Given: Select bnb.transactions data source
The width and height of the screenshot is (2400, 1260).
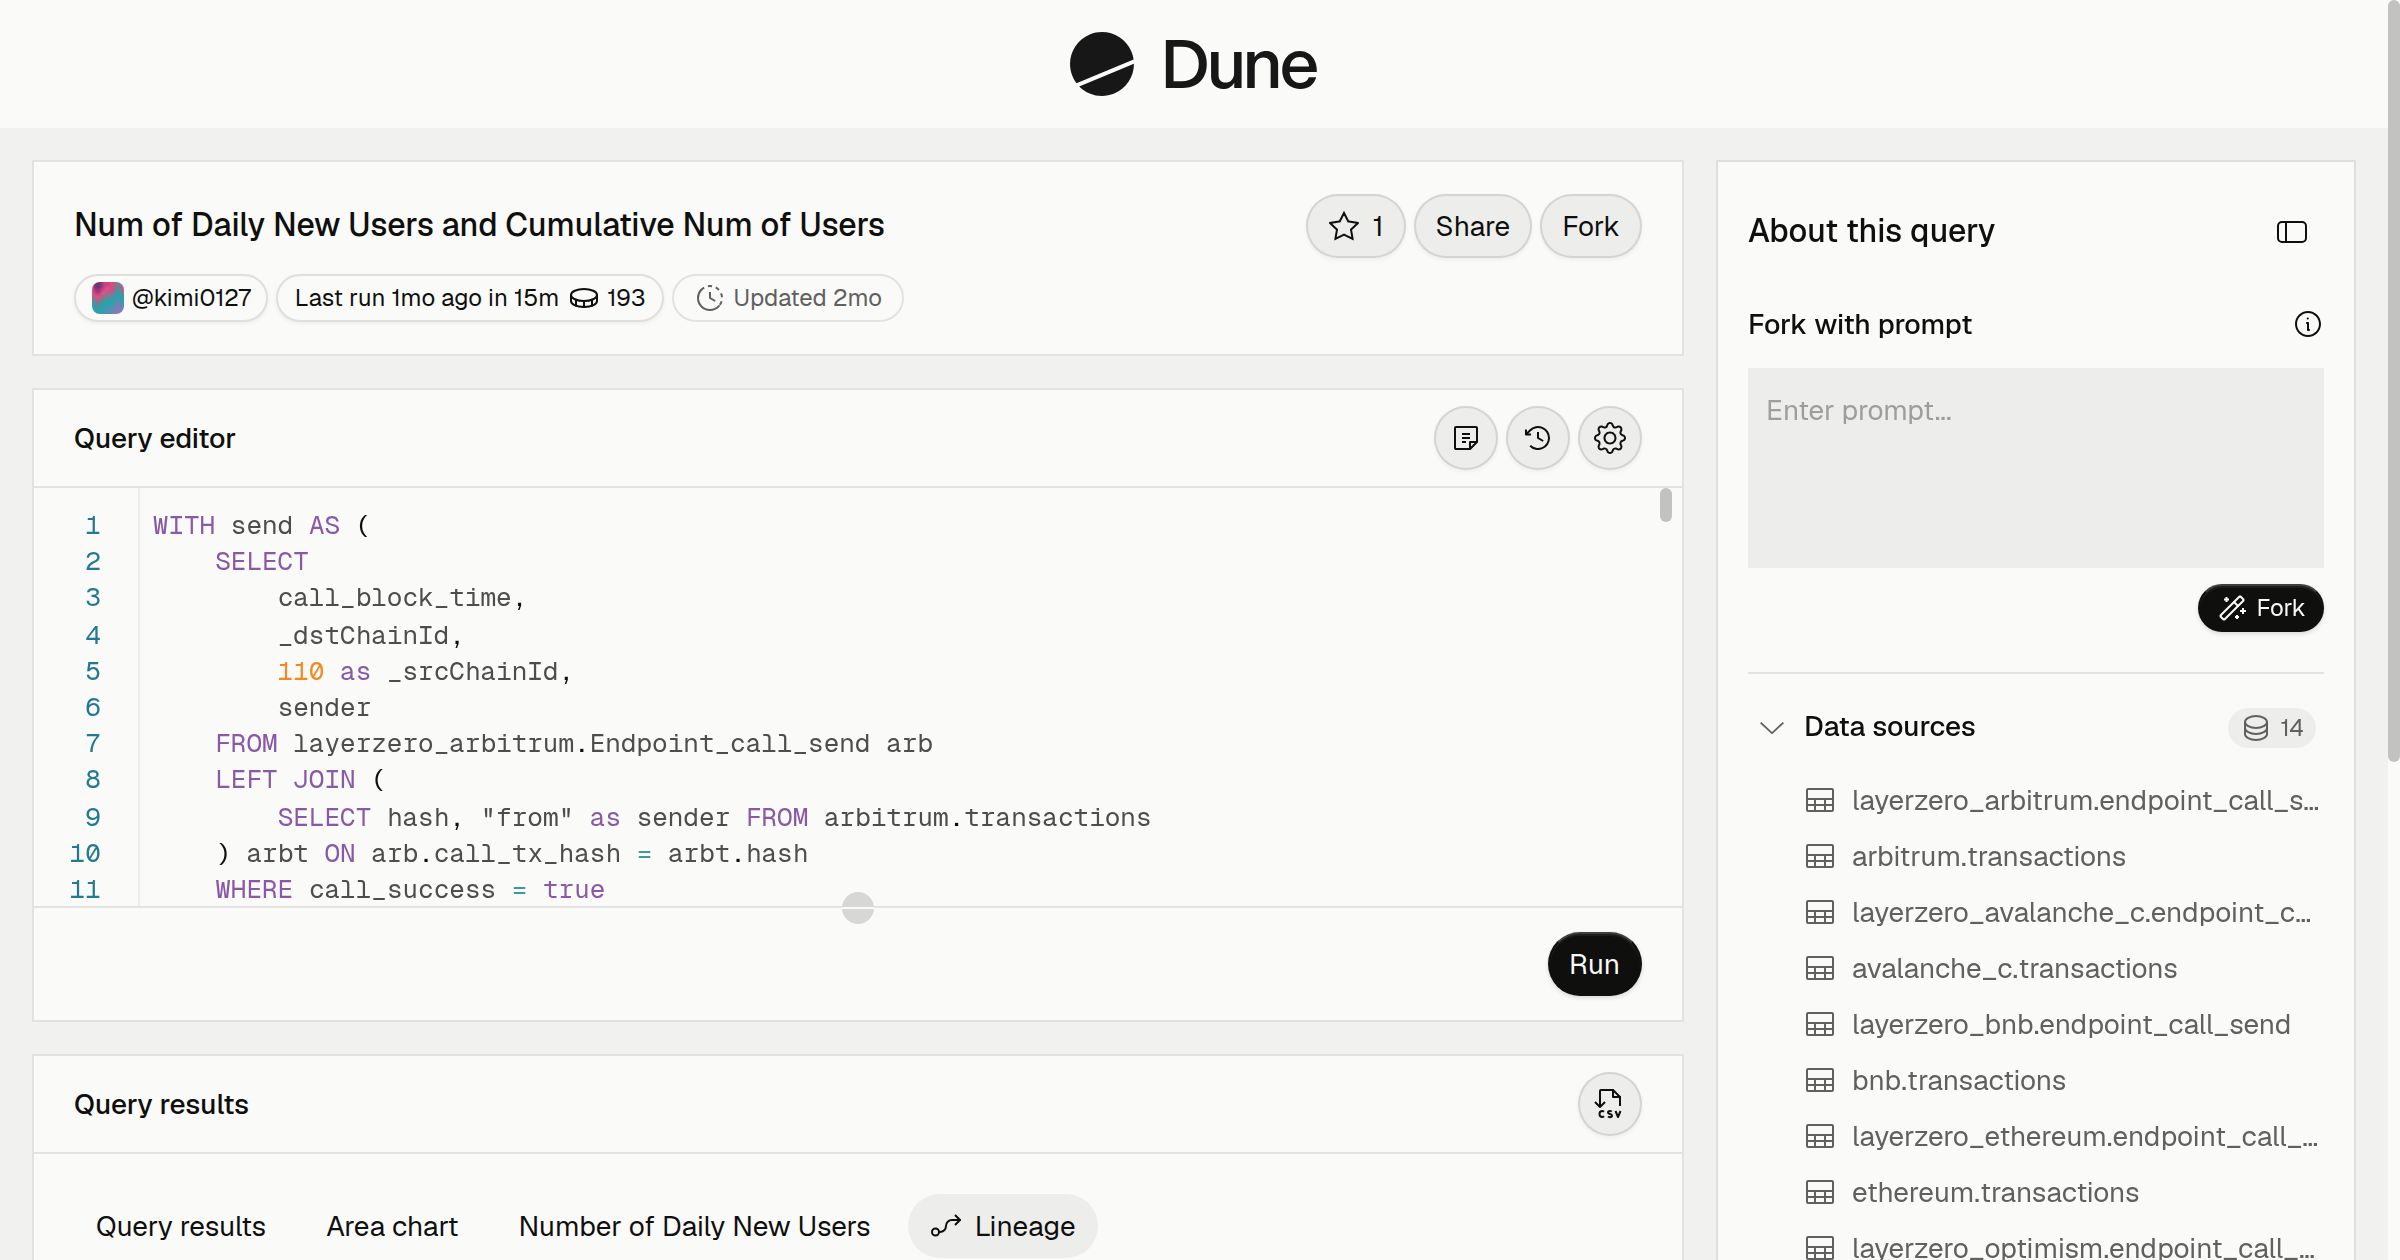Looking at the screenshot, I should click(1958, 1080).
